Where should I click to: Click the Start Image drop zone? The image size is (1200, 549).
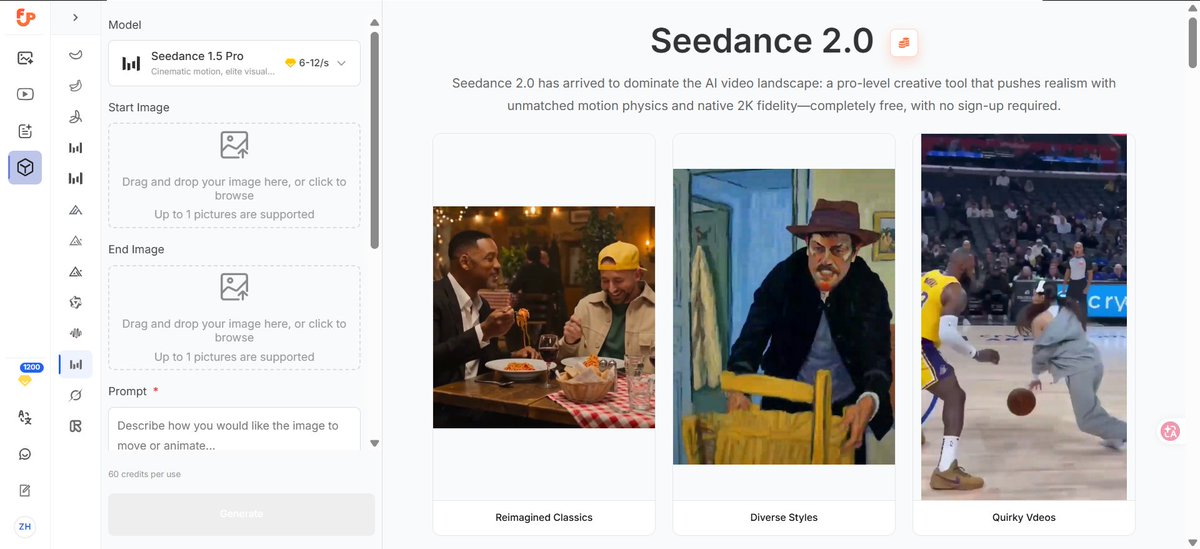click(x=234, y=175)
